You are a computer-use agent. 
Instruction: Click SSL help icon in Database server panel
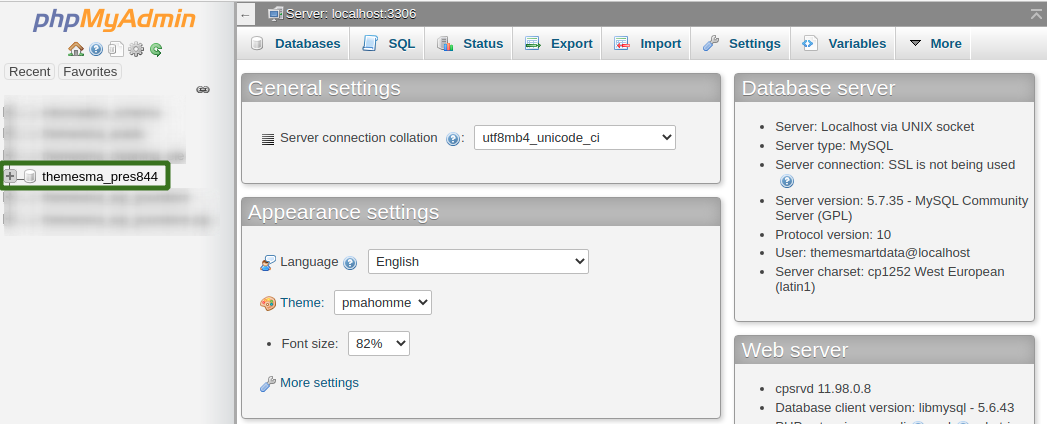coord(787,182)
